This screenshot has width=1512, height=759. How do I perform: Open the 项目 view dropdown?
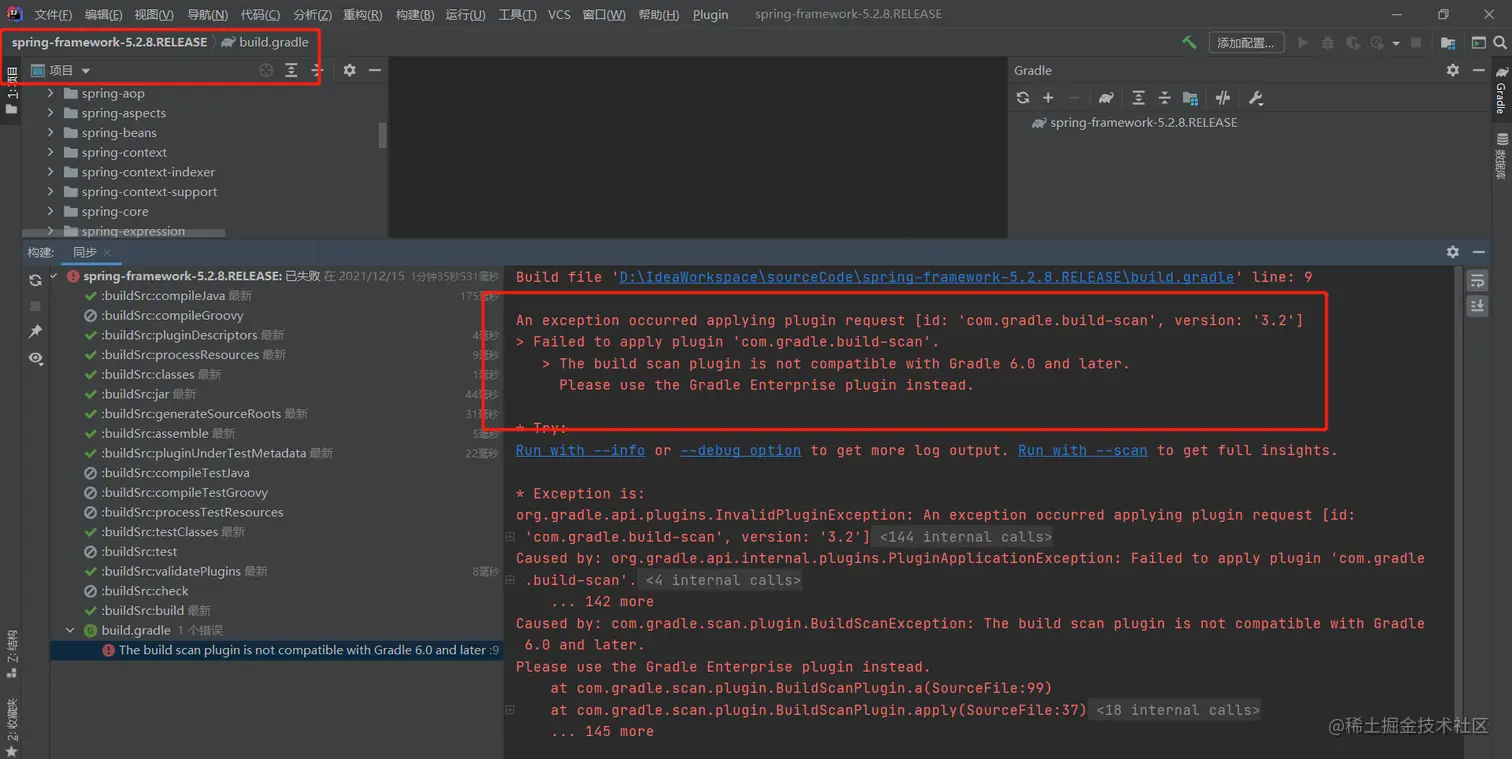[x=61, y=70]
